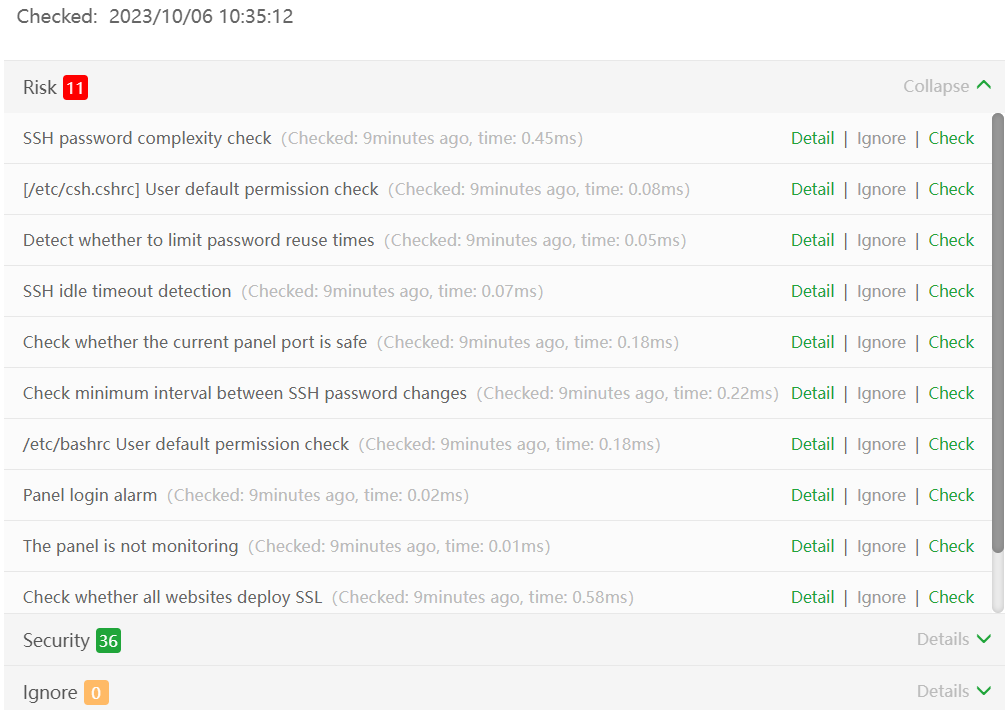Screen dimensions: 1008x710
Task: Click the red Risk count badge
Action: click(75, 88)
